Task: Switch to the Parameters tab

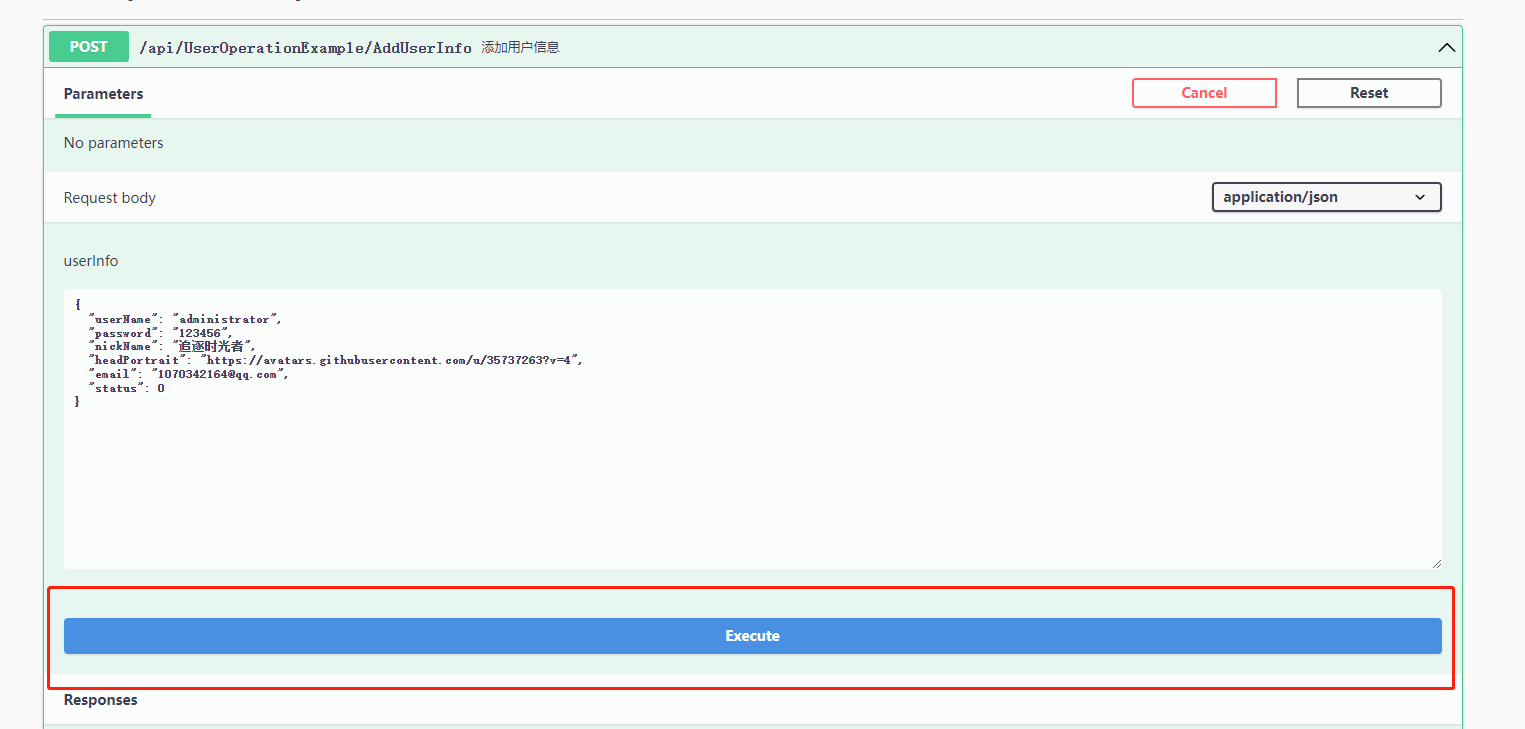Action: [103, 94]
